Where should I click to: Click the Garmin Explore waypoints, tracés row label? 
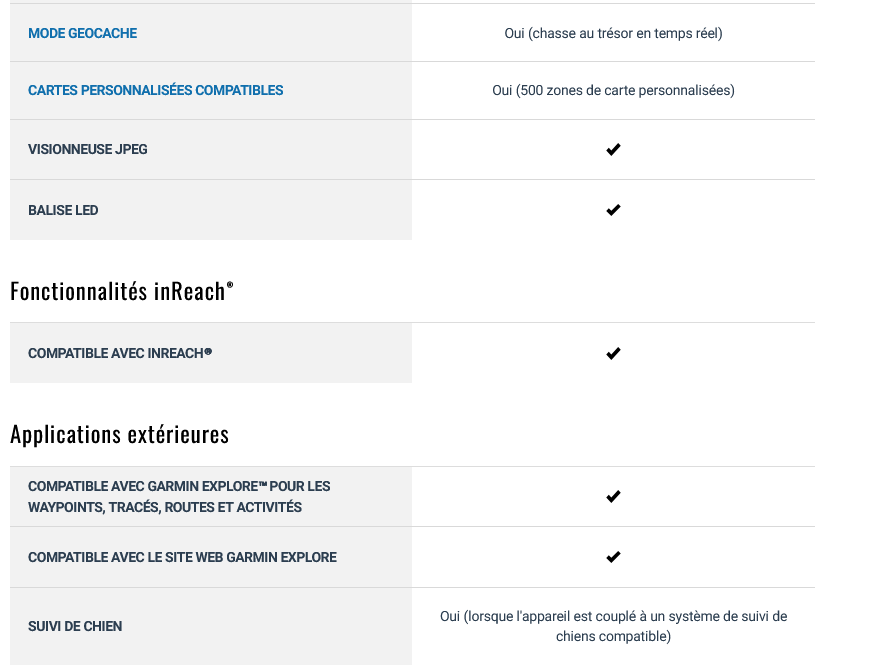pos(179,497)
